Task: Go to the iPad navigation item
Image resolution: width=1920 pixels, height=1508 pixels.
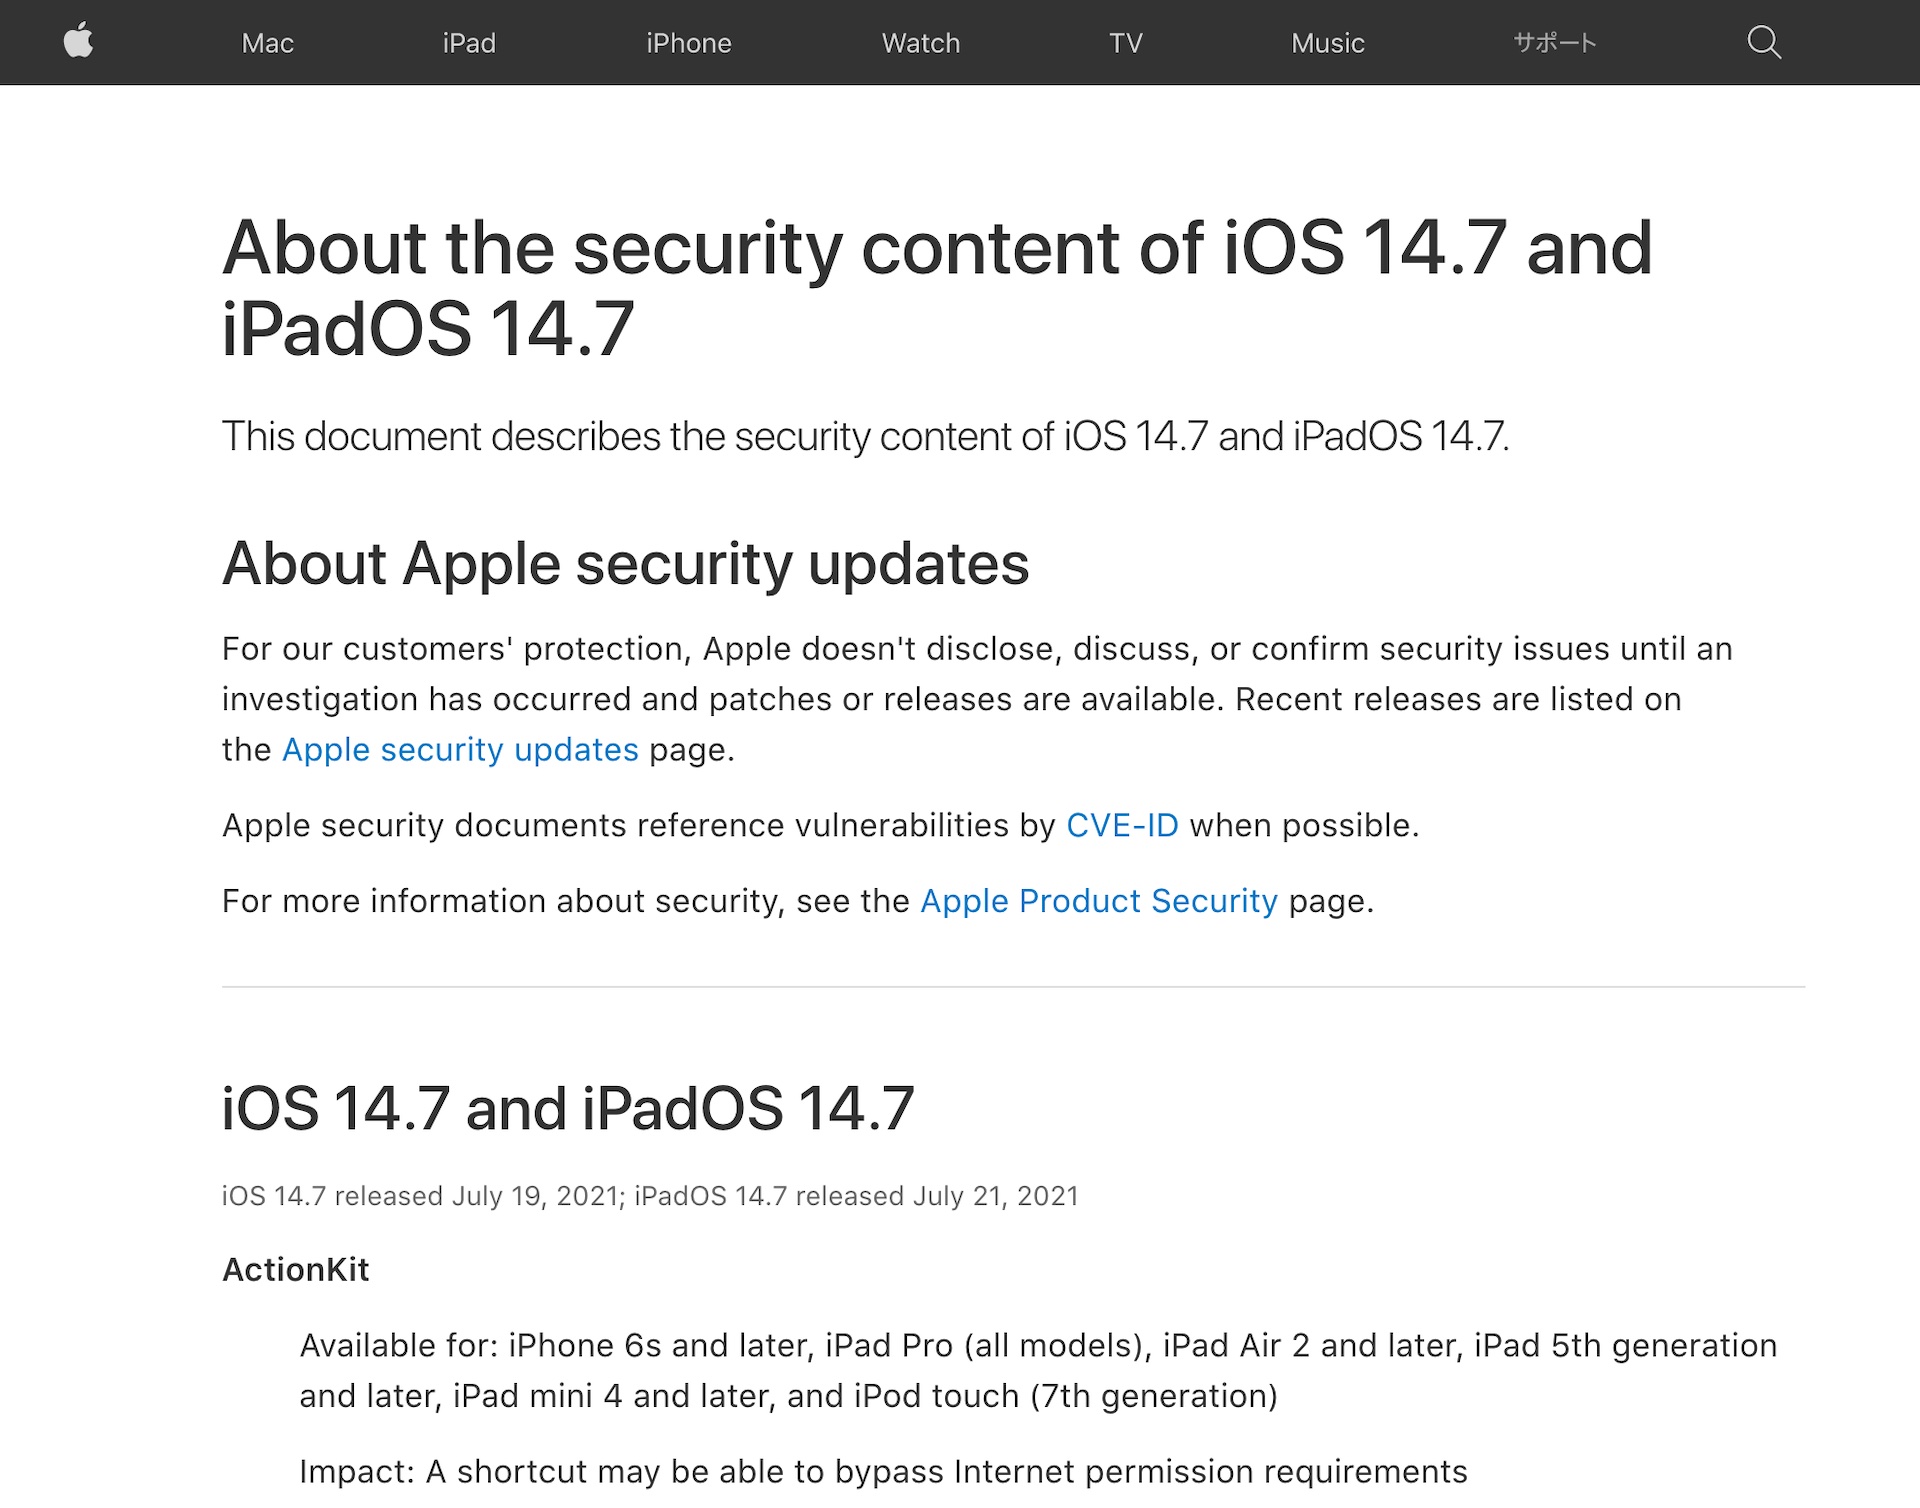Action: point(469,43)
